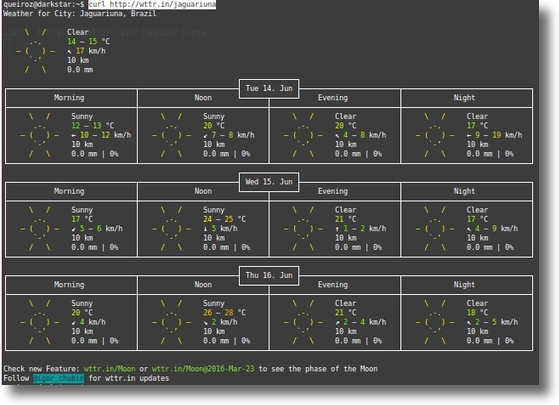Select the Thu 16. Jun date header
Viewport: 559px width, 405px height.
[x=269, y=275]
